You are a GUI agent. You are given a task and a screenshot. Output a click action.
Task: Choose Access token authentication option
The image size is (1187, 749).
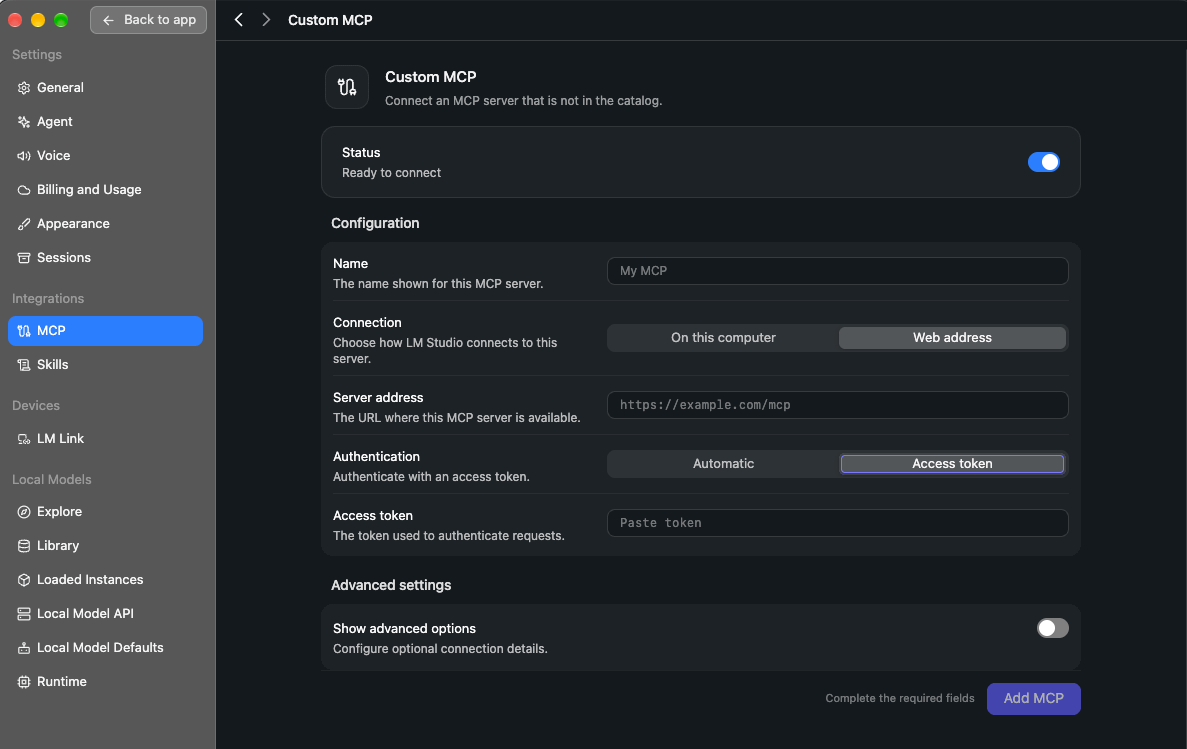point(952,463)
